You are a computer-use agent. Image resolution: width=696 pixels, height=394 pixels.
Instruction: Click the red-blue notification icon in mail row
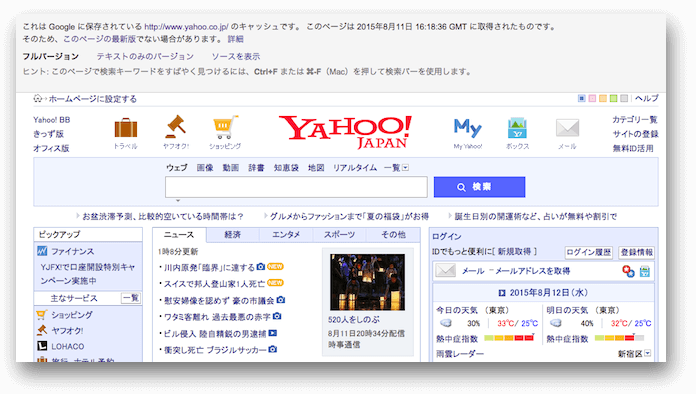pyautogui.click(x=628, y=271)
